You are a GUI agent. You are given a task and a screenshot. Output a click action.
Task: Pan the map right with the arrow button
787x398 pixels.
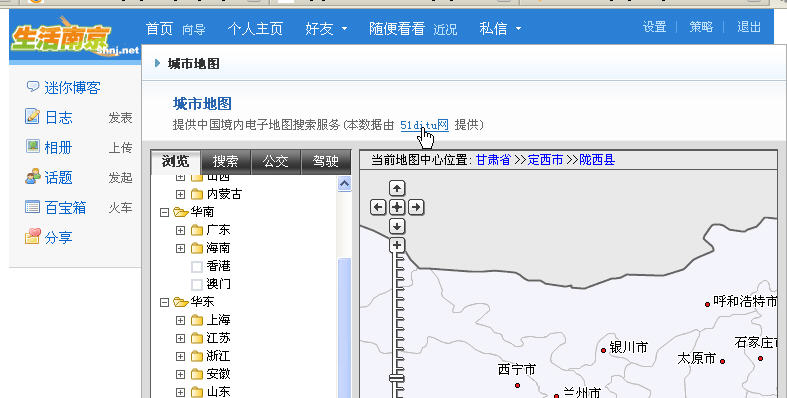416,207
